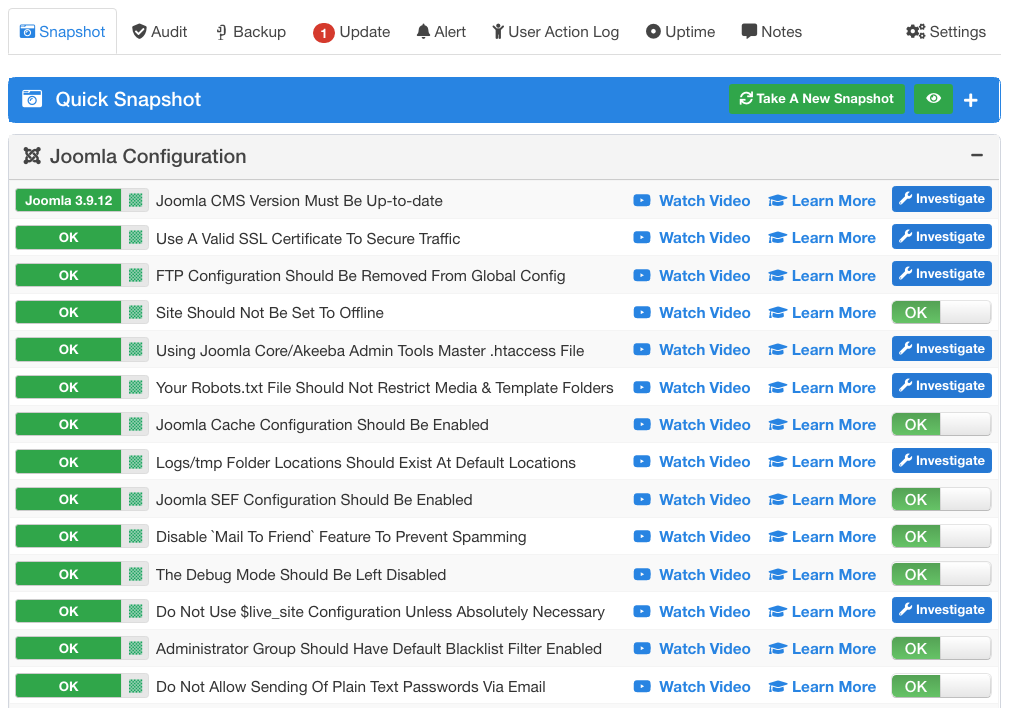Click the red update notification badge
Viewport: 1009px width, 708px height.
coord(323,33)
